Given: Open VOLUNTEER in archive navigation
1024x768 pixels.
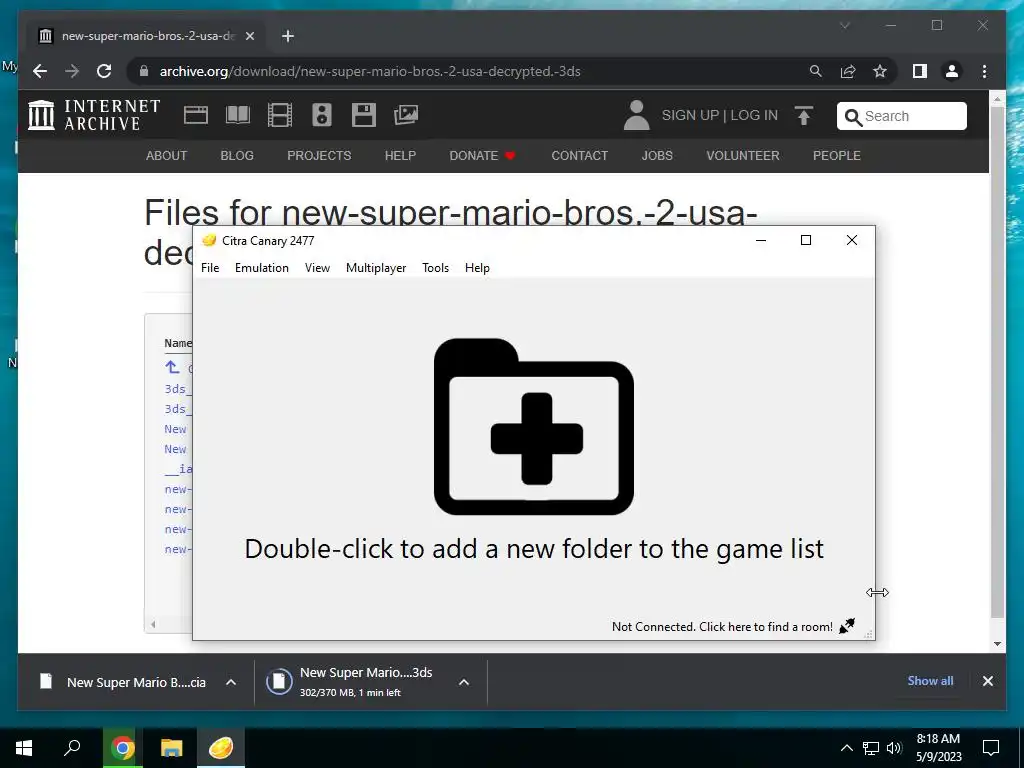Looking at the screenshot, I should pos(743,155).
